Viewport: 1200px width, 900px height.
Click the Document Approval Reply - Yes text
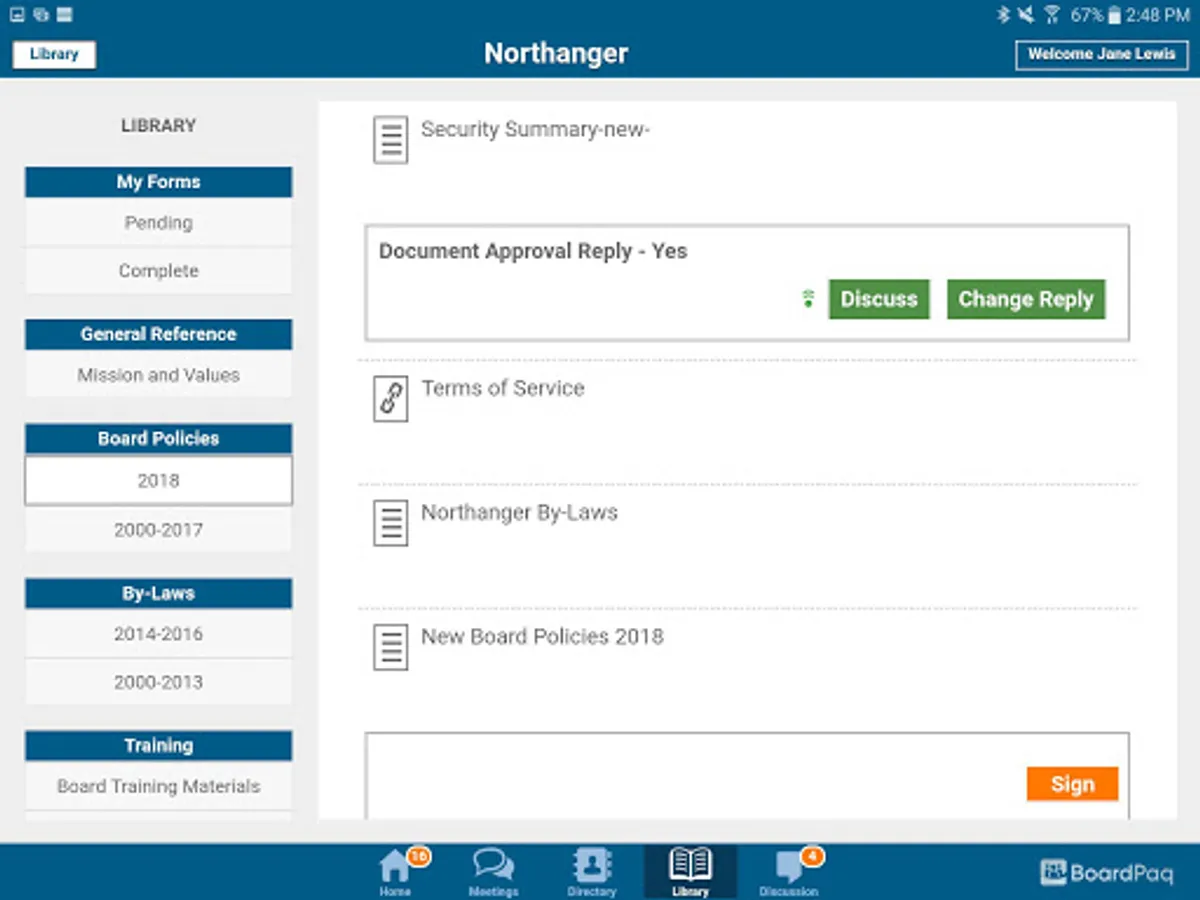[533, 251]
